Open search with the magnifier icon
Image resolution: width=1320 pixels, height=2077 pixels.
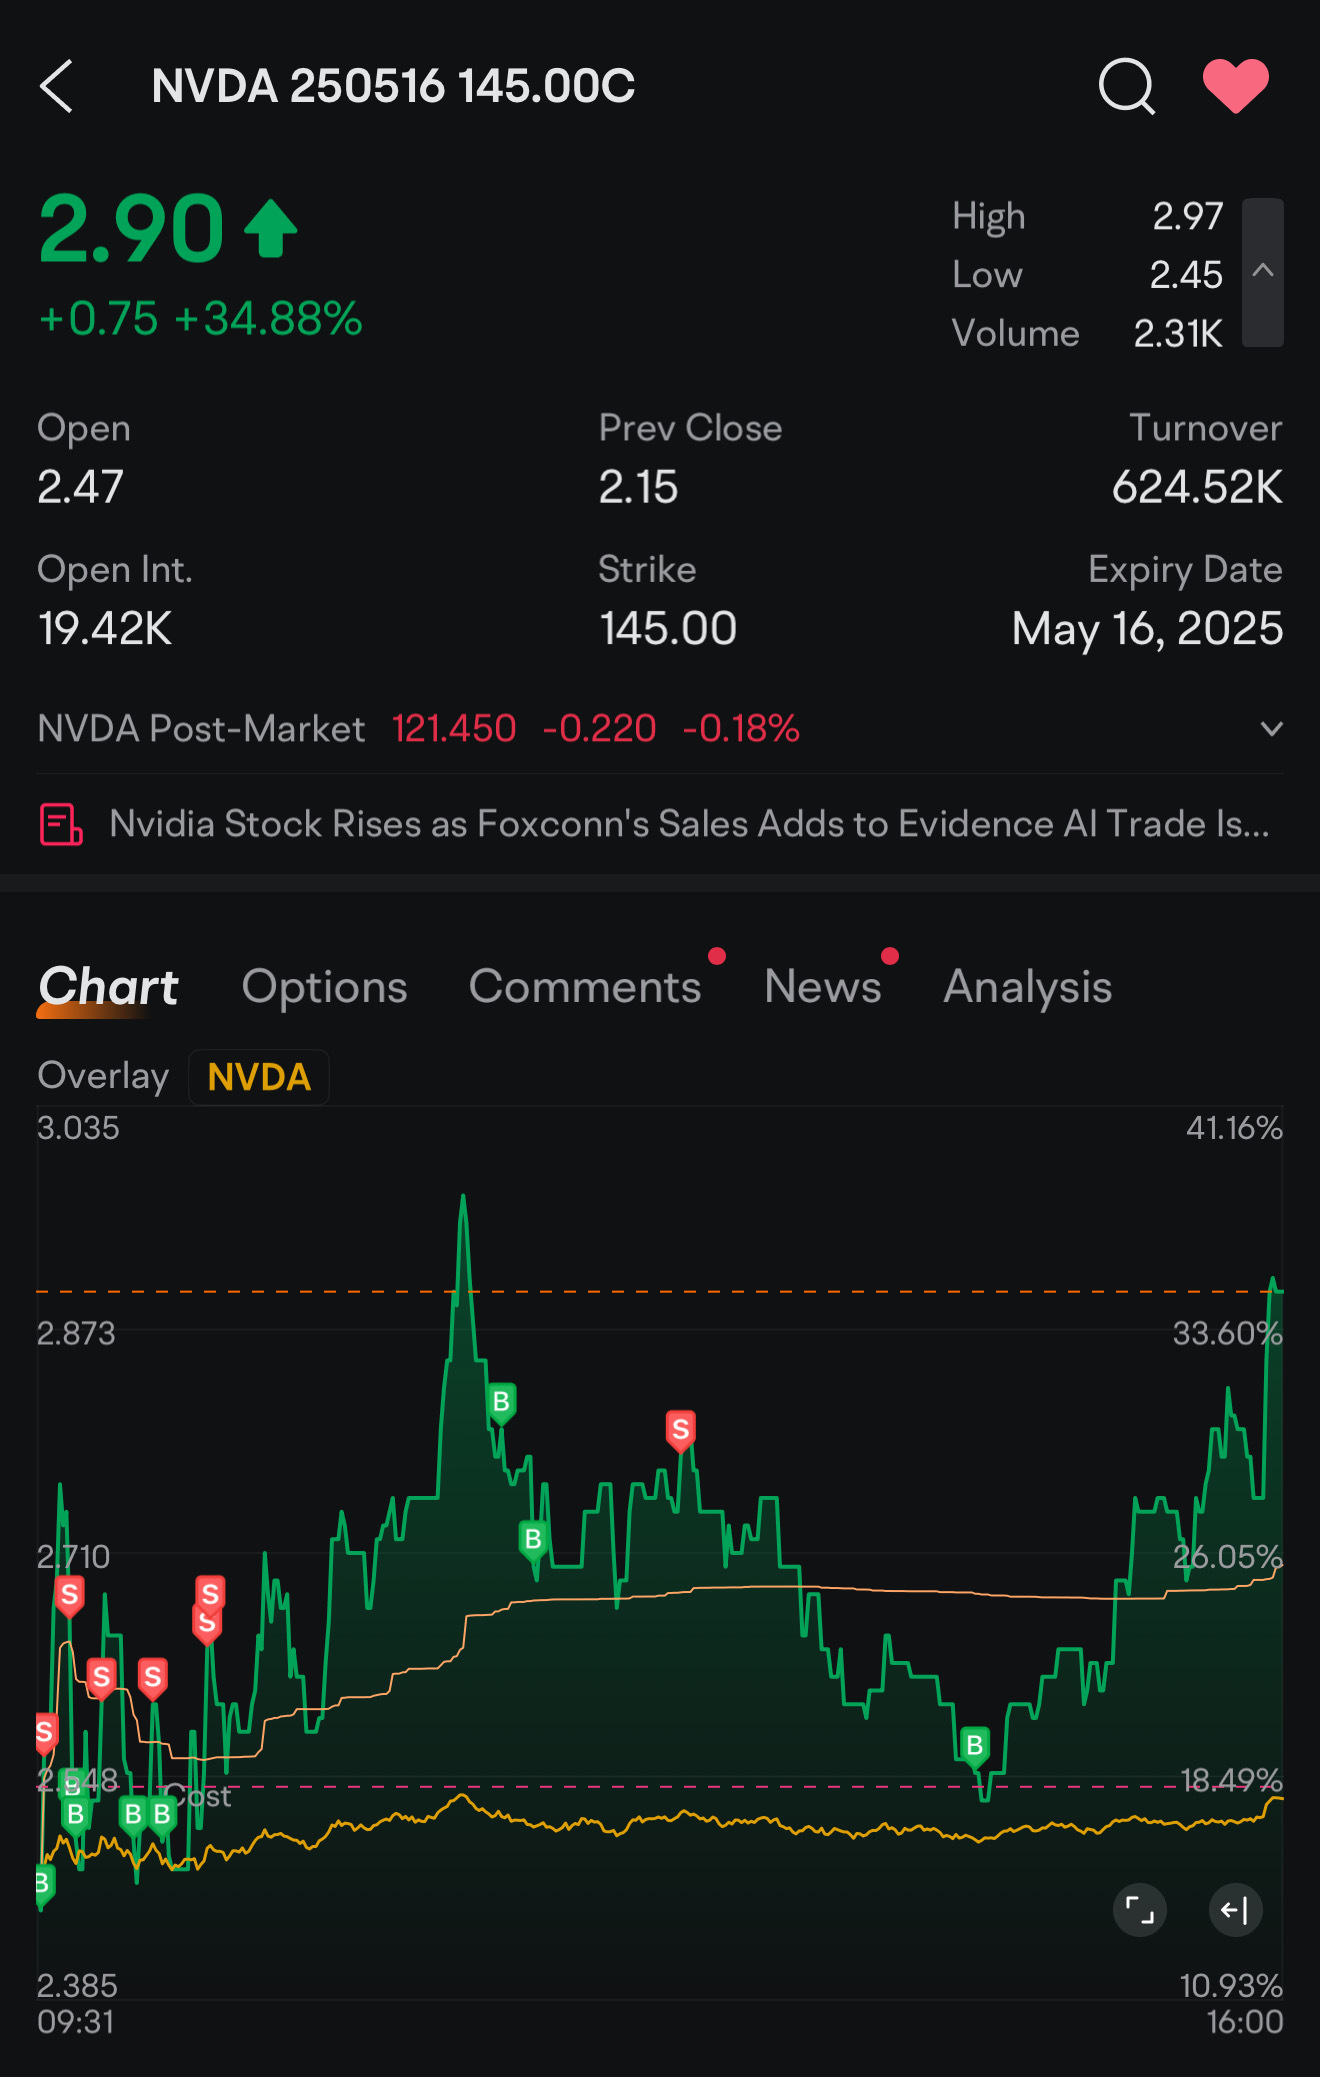pos(1127,86)
